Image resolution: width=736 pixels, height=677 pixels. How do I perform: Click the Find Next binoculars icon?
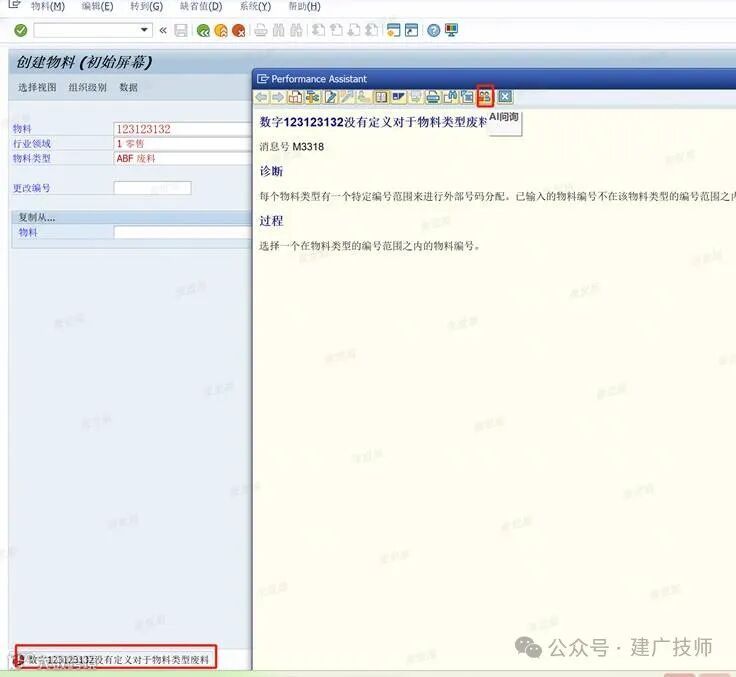[x=296, y=31]
